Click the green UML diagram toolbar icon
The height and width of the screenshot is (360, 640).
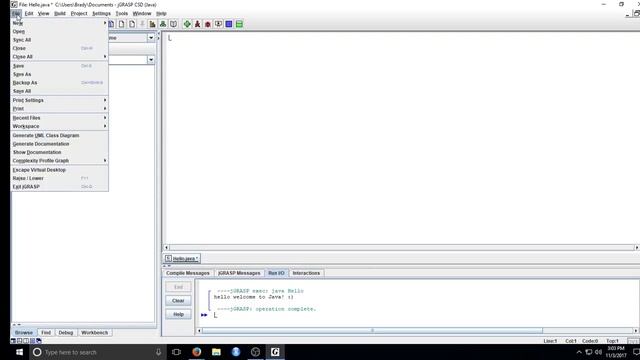click(163, 24)
